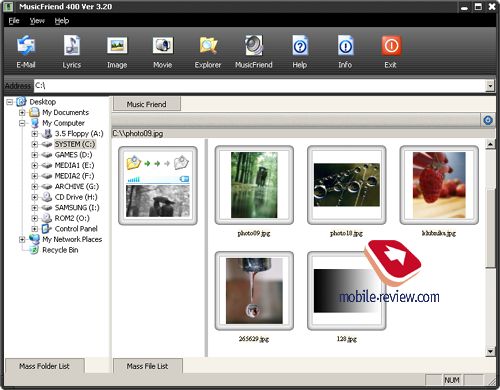500x390 pixels.
Task: Click the MusicFriend title bar app icon
Action: 8,7
